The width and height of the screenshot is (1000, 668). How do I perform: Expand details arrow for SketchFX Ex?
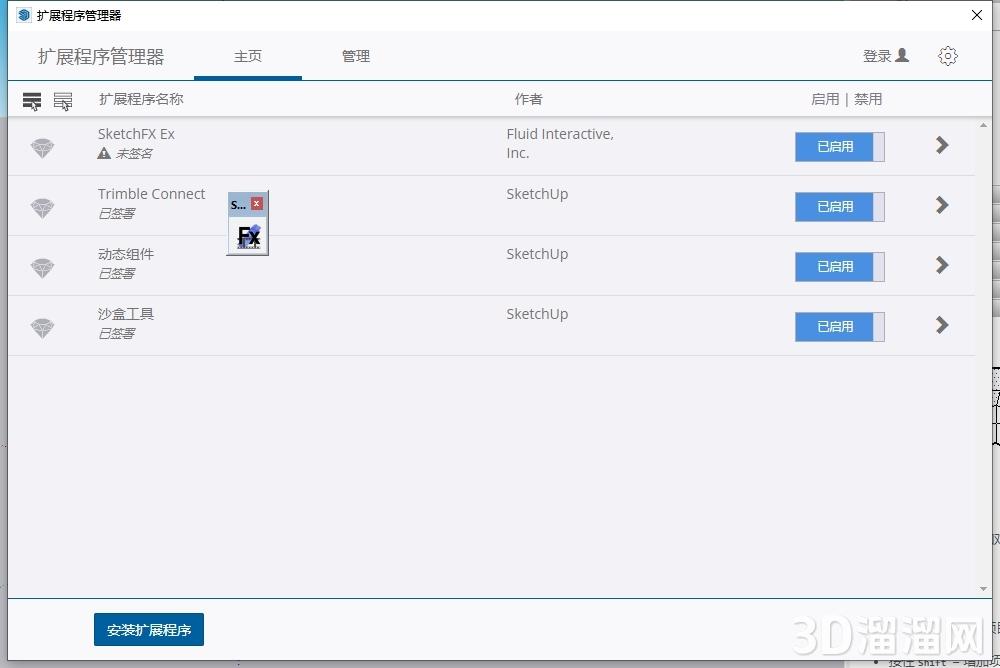942,145
